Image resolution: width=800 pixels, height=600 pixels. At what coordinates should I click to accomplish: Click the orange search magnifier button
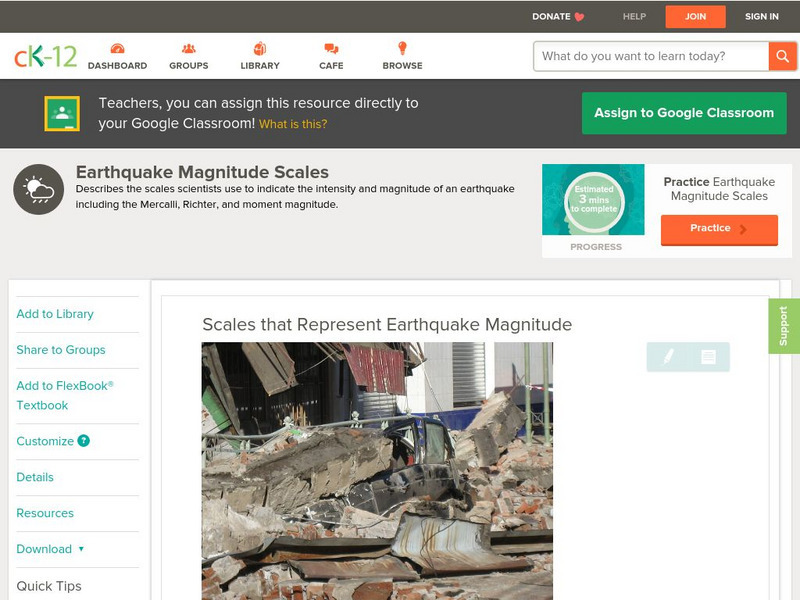pos(782,56)
